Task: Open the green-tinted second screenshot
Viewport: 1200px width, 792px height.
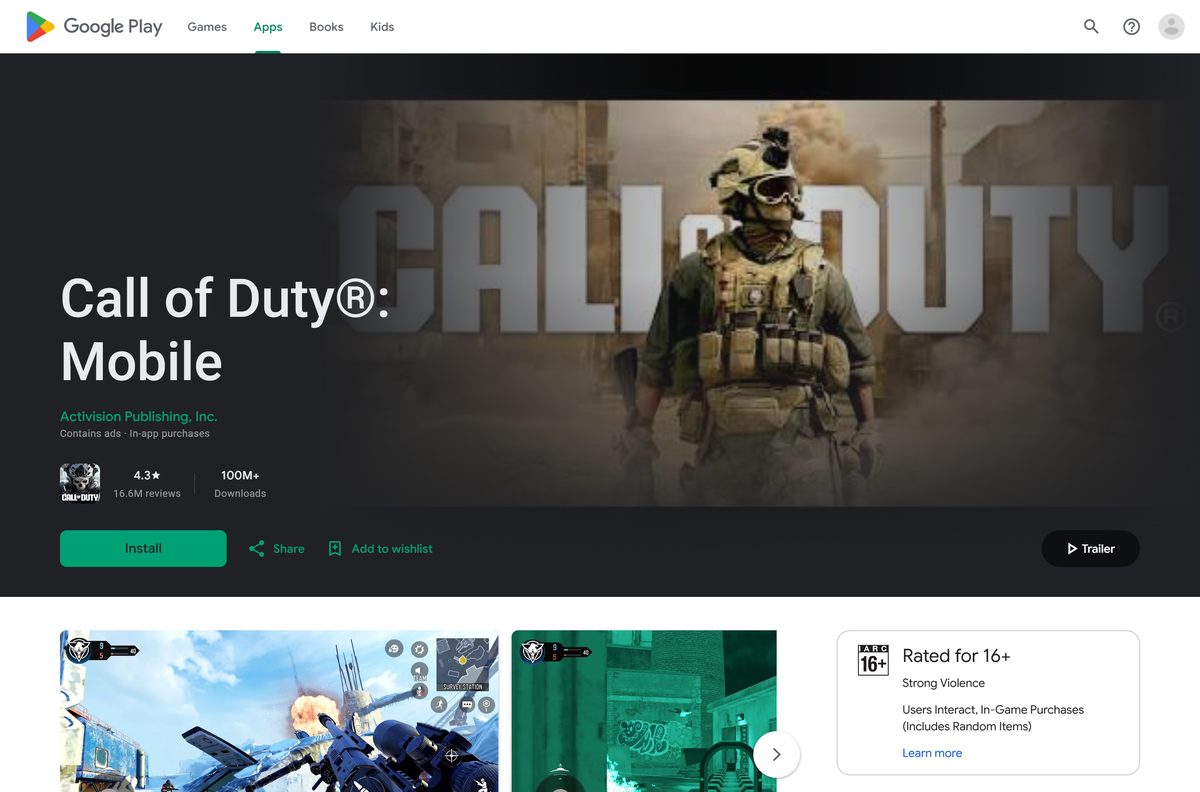Action: click(644, 711)
